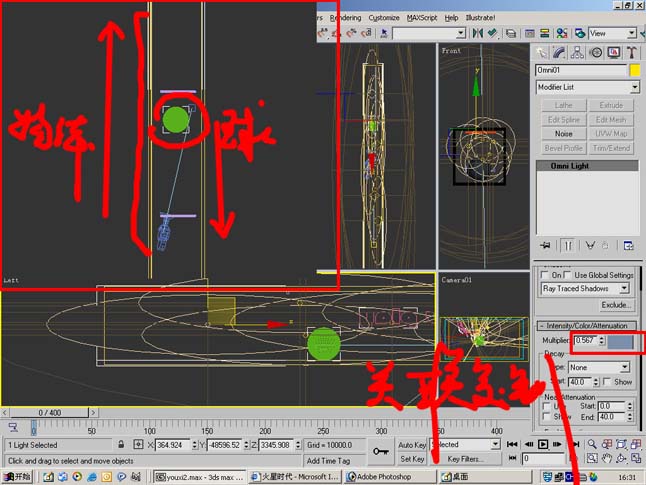Toggle Absolute Mode Transform Type-In icon
The width and height of the screenshot is (646, 485).
click(138, 445)
